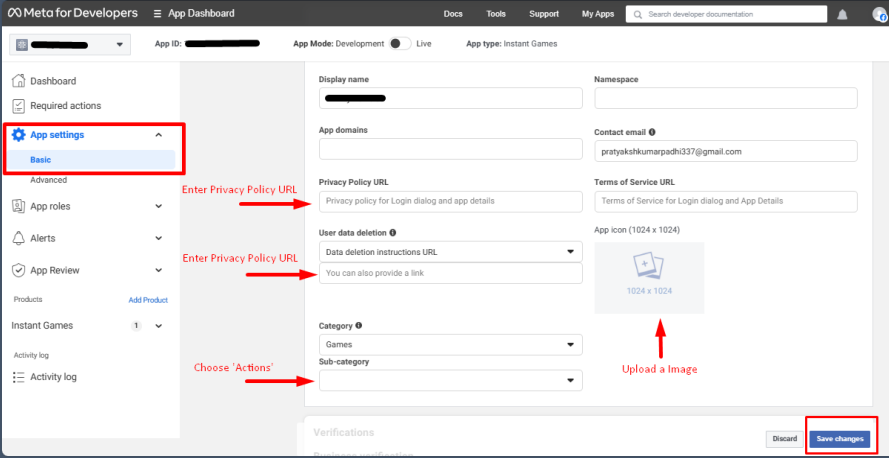Click the App roles badge icon

tap(19, 206)
